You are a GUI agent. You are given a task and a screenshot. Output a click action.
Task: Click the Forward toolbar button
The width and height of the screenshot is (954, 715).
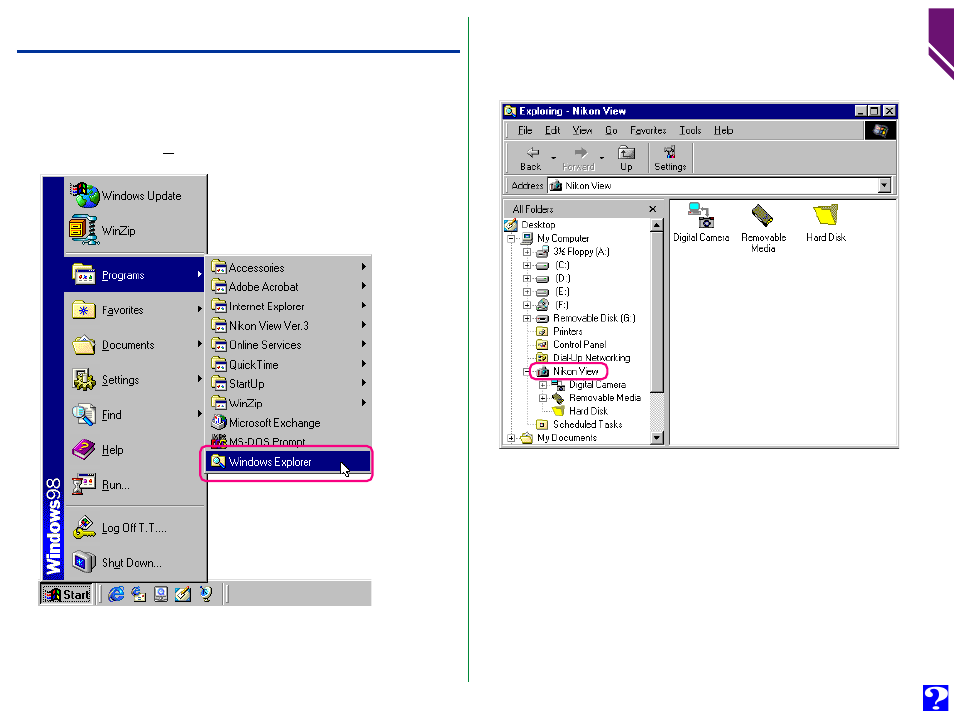pos(579,158)
